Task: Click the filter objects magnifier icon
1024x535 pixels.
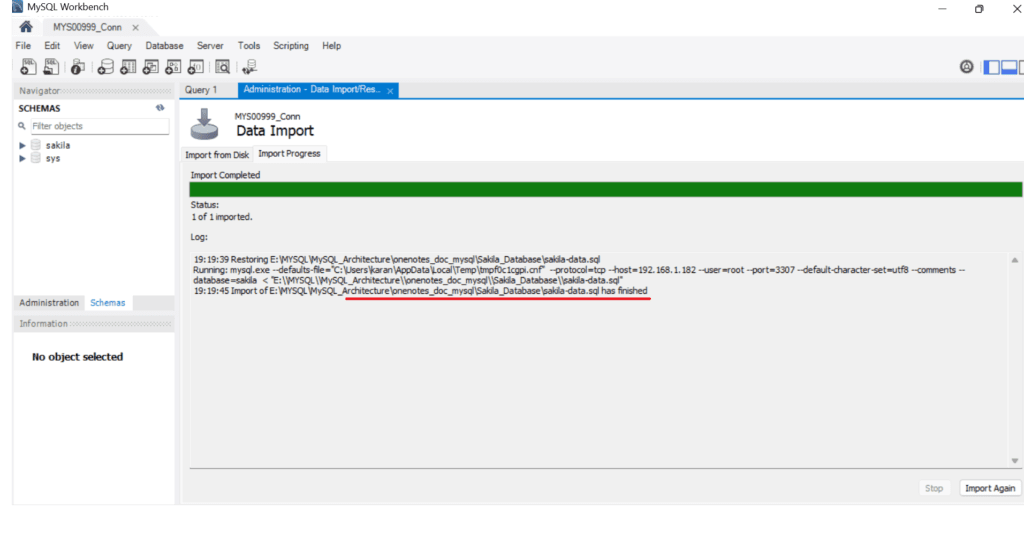Action: pos(22,126)
